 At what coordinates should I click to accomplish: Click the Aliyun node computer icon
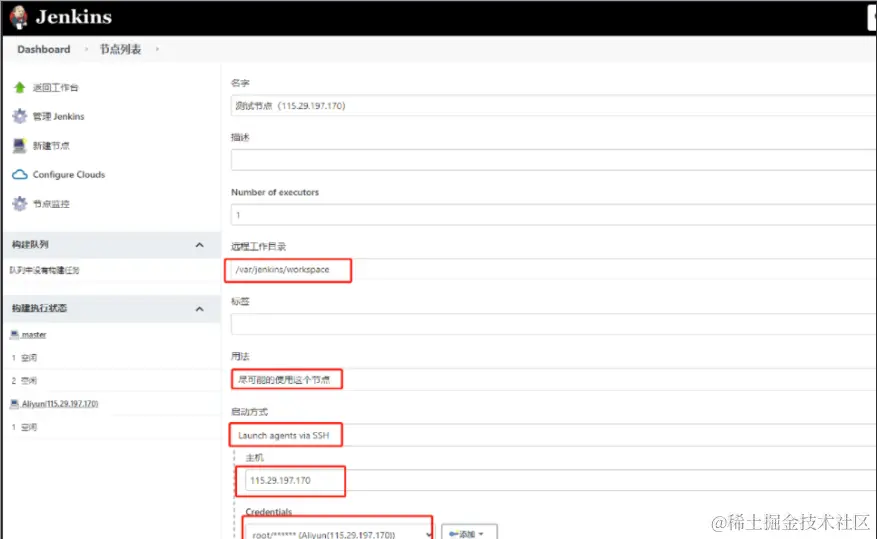(x=15, y=403)
